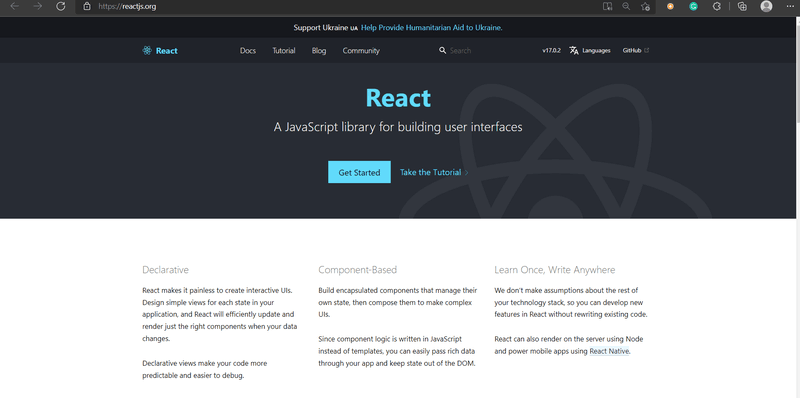Viewport: 800px width, 398px height.
Task: Open the Take the Tutorial link
Action: tap(431, 172)
